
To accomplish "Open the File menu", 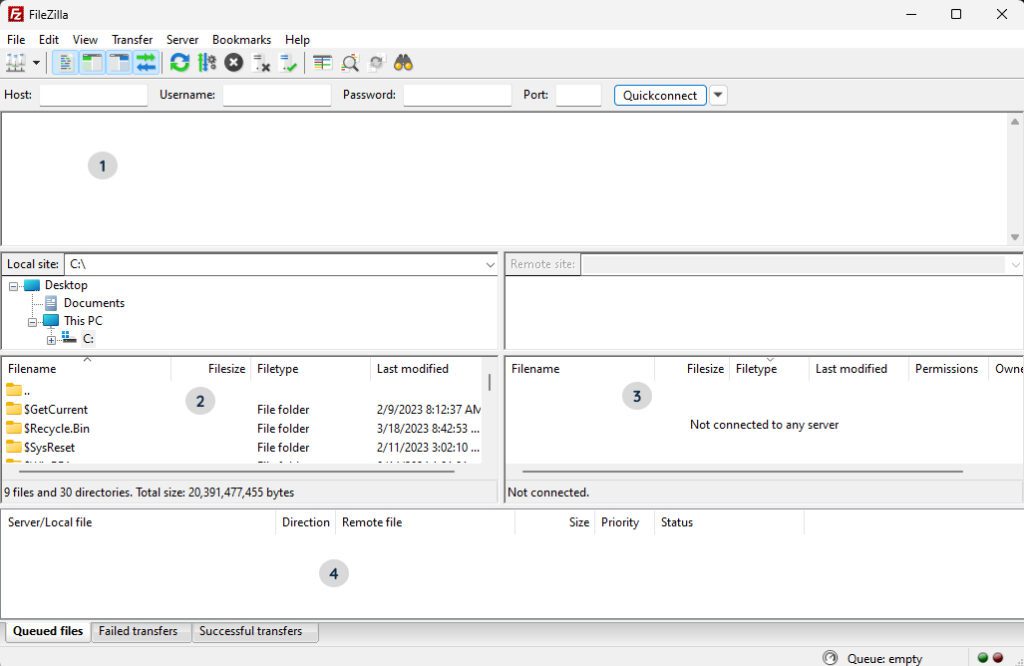I will pyautogui.click(x=16, y=40).
